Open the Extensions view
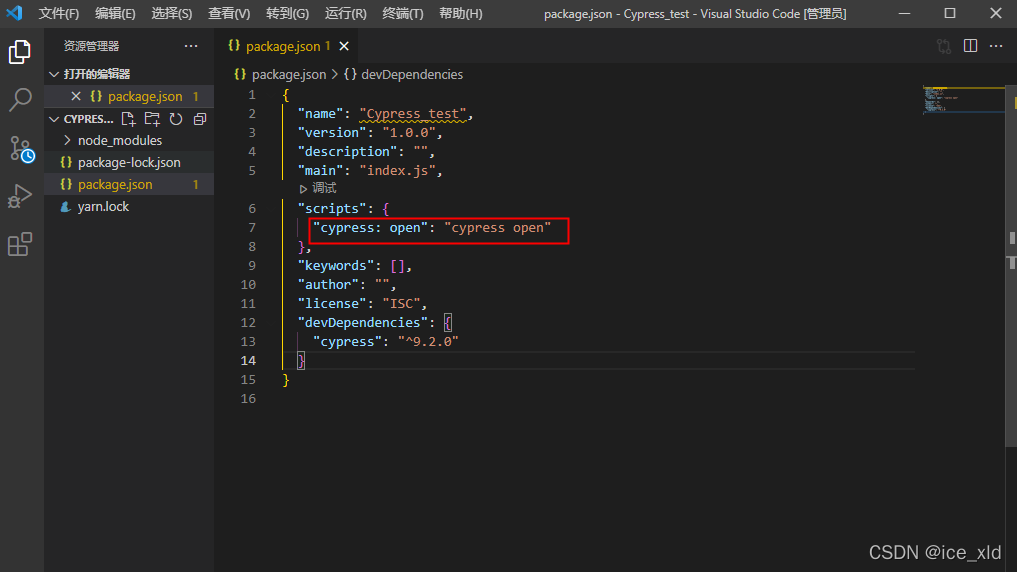The image size is (1017, 572). [x=20, y=244]
